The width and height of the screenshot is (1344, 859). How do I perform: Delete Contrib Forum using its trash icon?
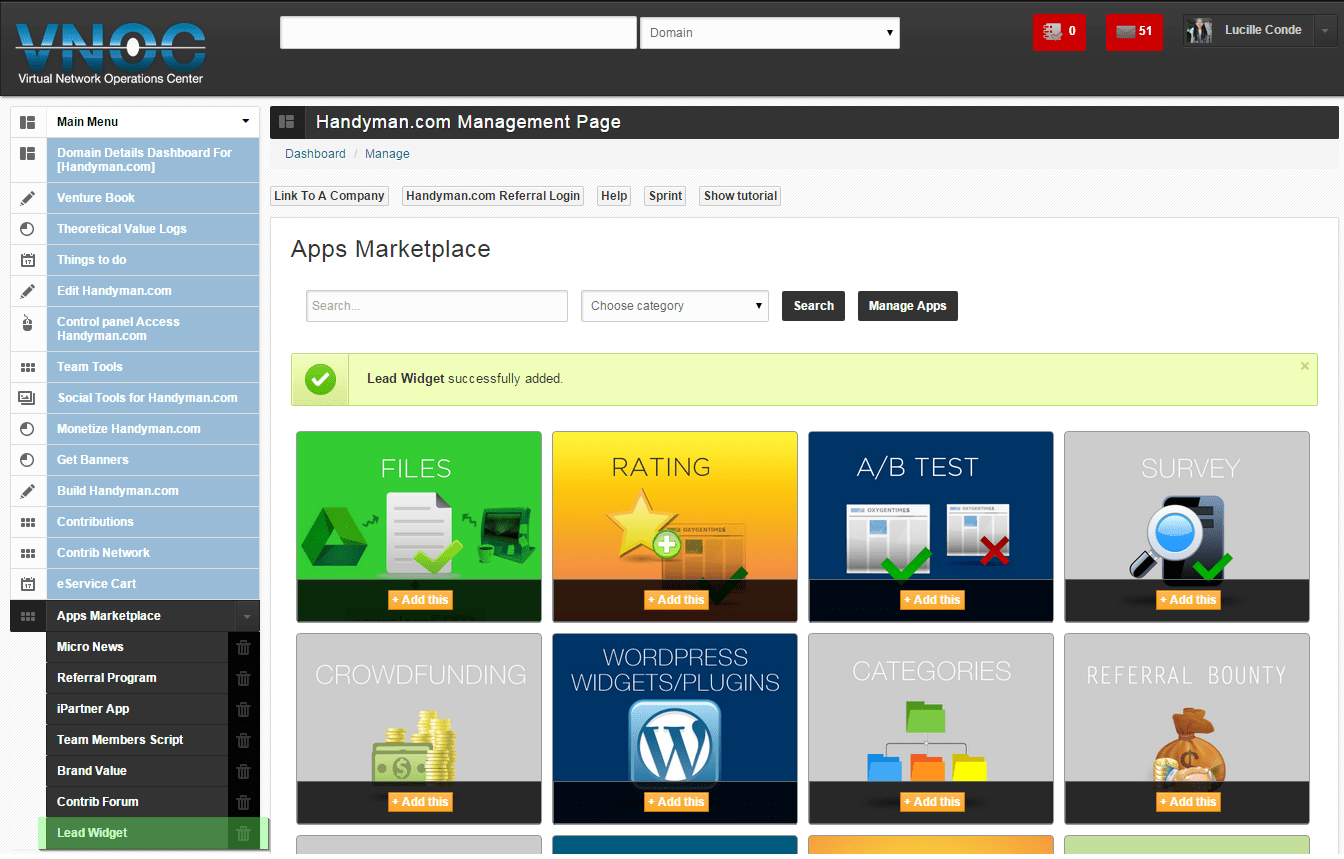pyautogui.click(x=243, y=802)
